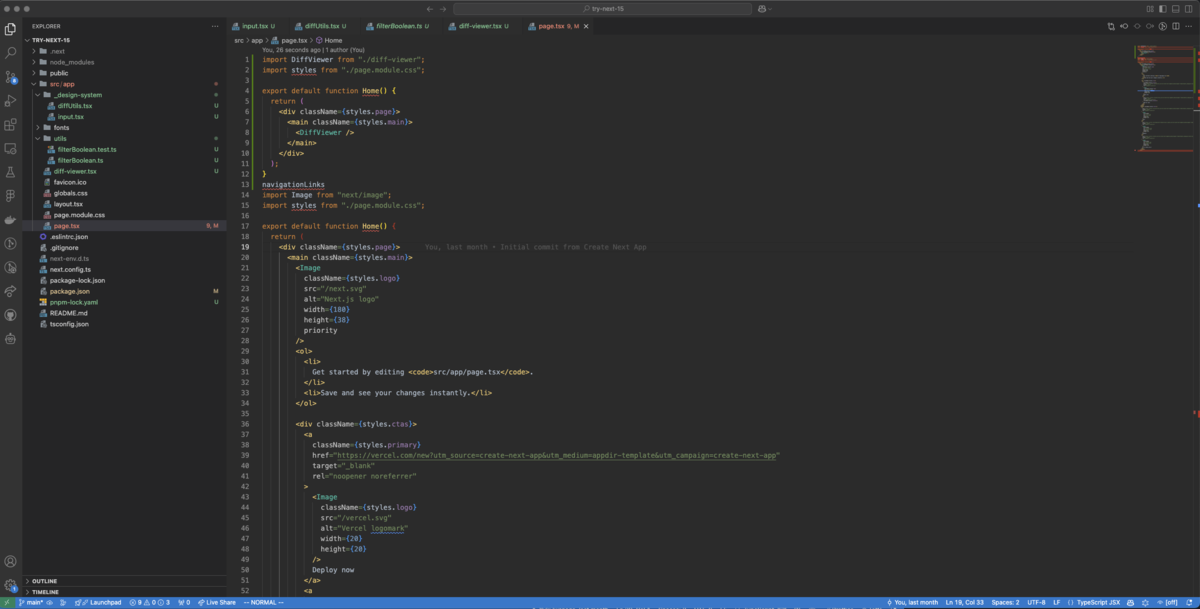Open the Testing flask view

pos(11,172)
